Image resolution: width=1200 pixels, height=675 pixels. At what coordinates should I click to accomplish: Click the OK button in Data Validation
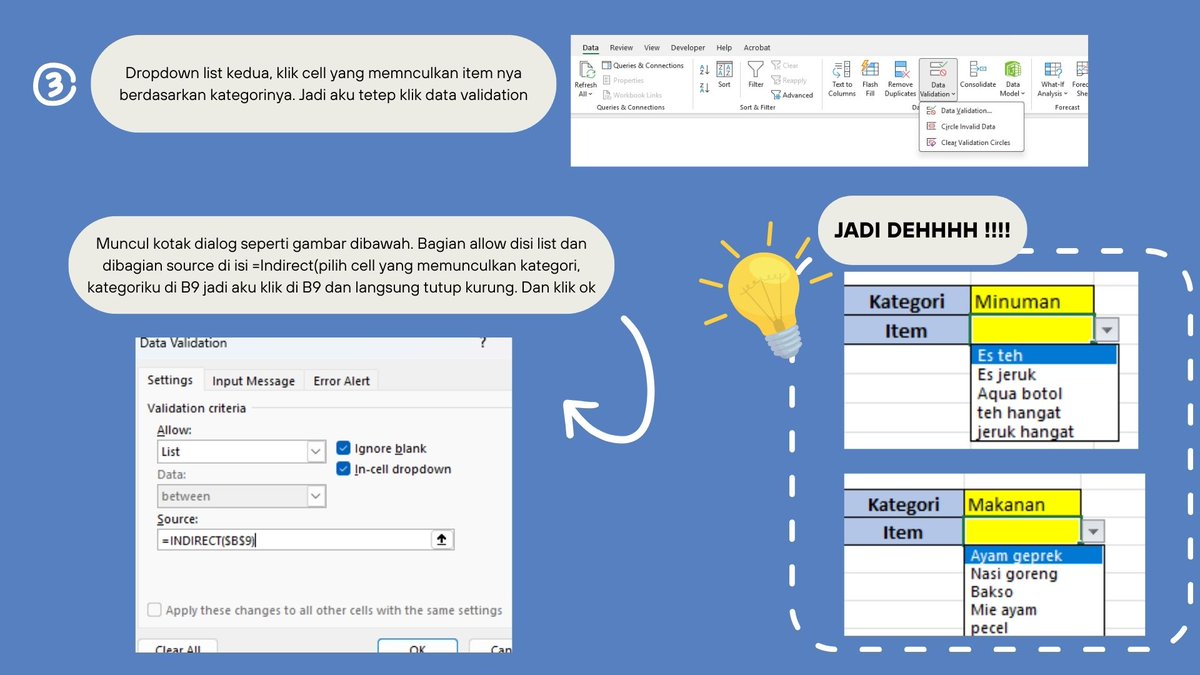pyautogui.click(x=417, y=648)
